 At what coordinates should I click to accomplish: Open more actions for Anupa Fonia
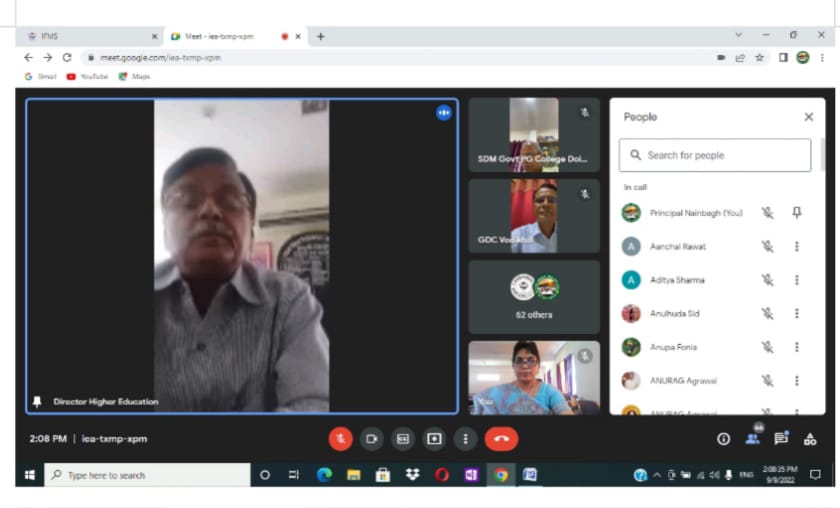tap(796, 347)
